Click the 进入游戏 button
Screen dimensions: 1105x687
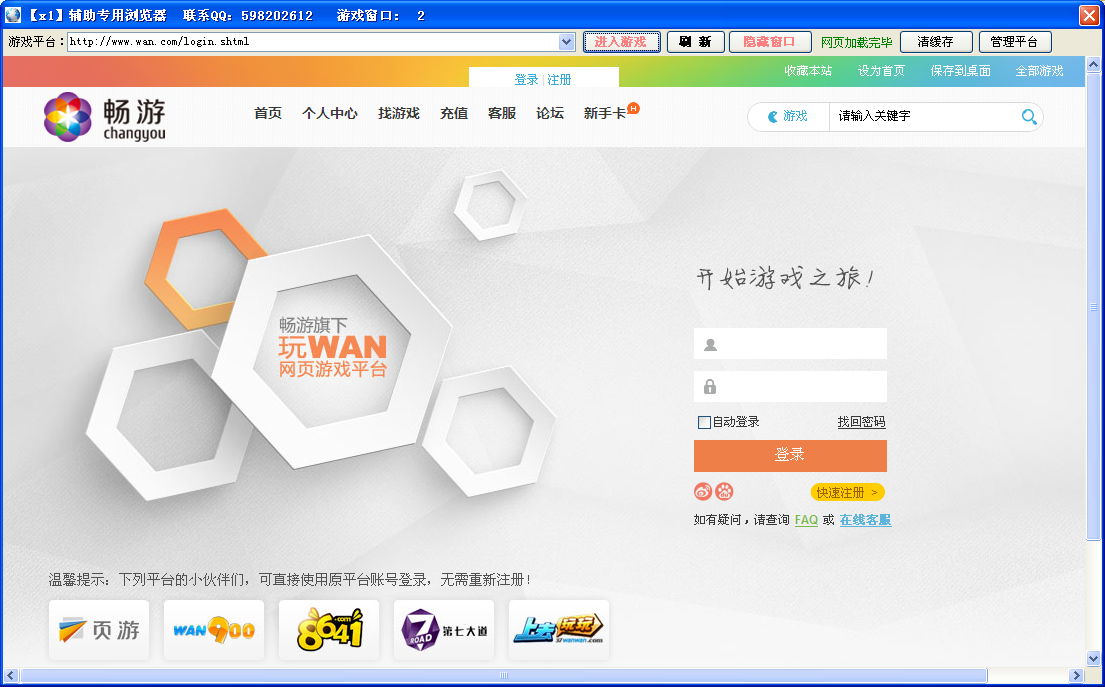621,42
